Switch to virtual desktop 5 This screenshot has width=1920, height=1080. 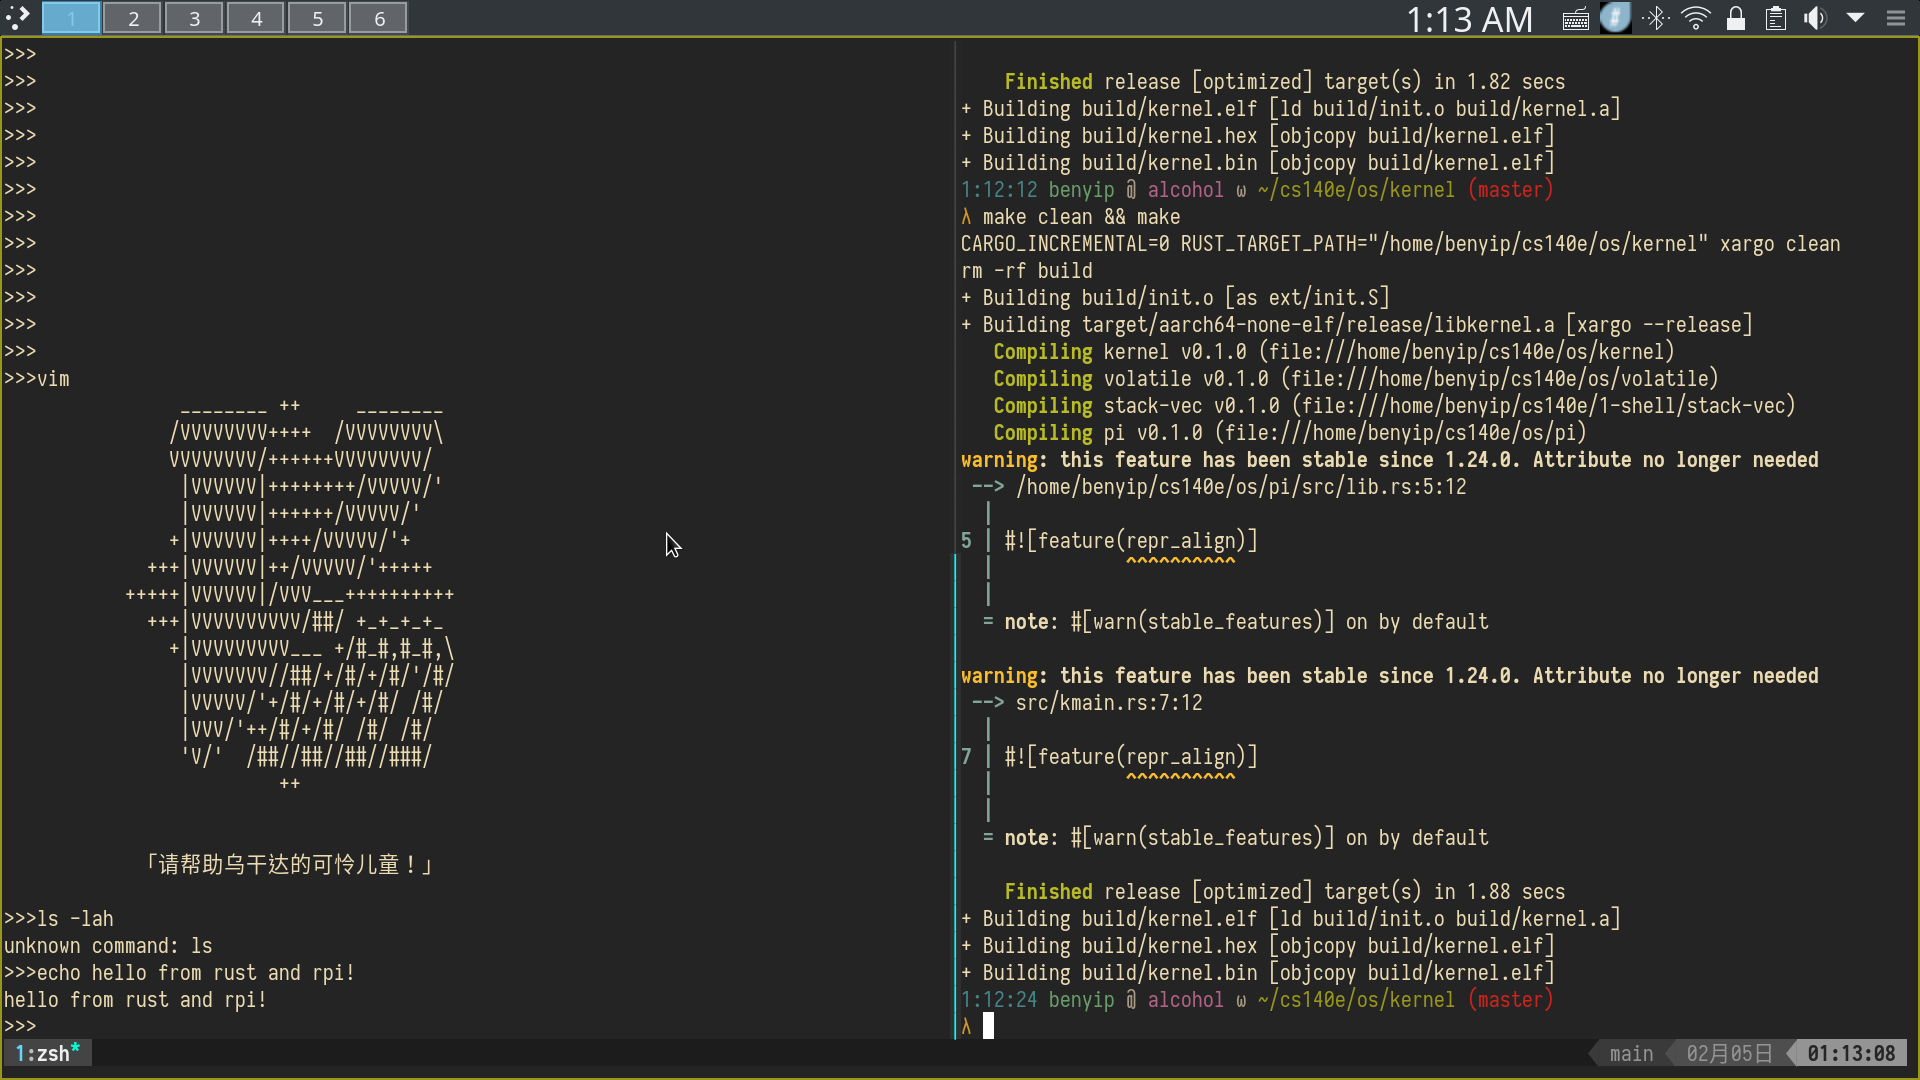coord(317,18)
